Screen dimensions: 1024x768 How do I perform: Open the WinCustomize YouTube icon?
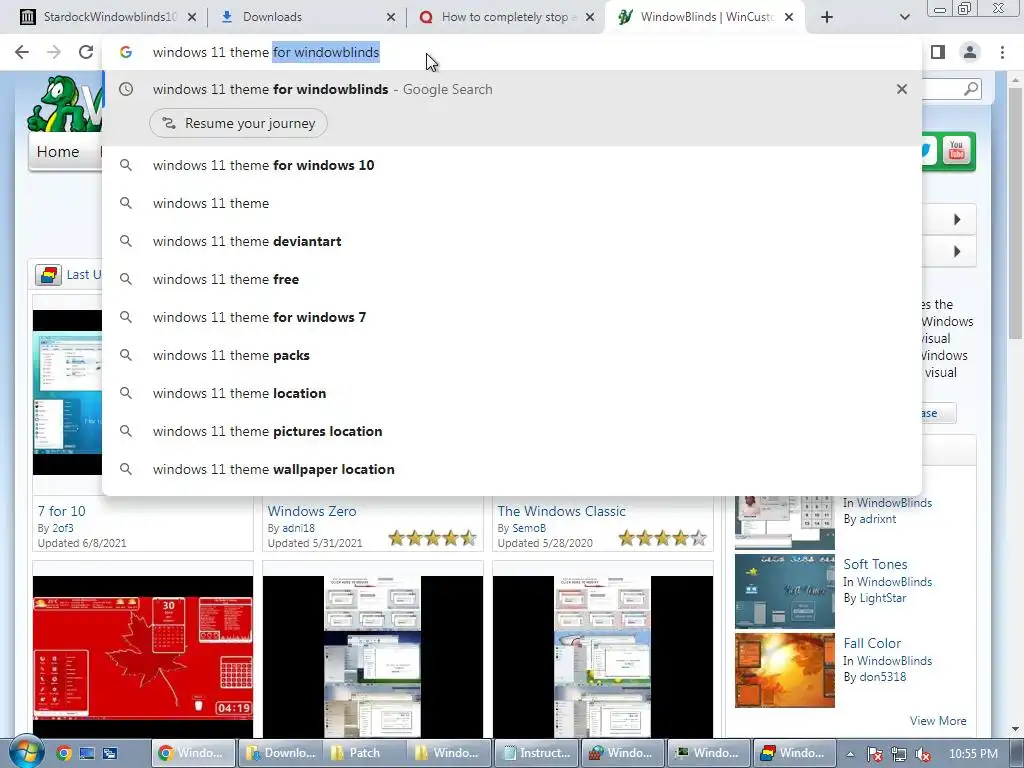pyautogui.click(x=957, y=151)
